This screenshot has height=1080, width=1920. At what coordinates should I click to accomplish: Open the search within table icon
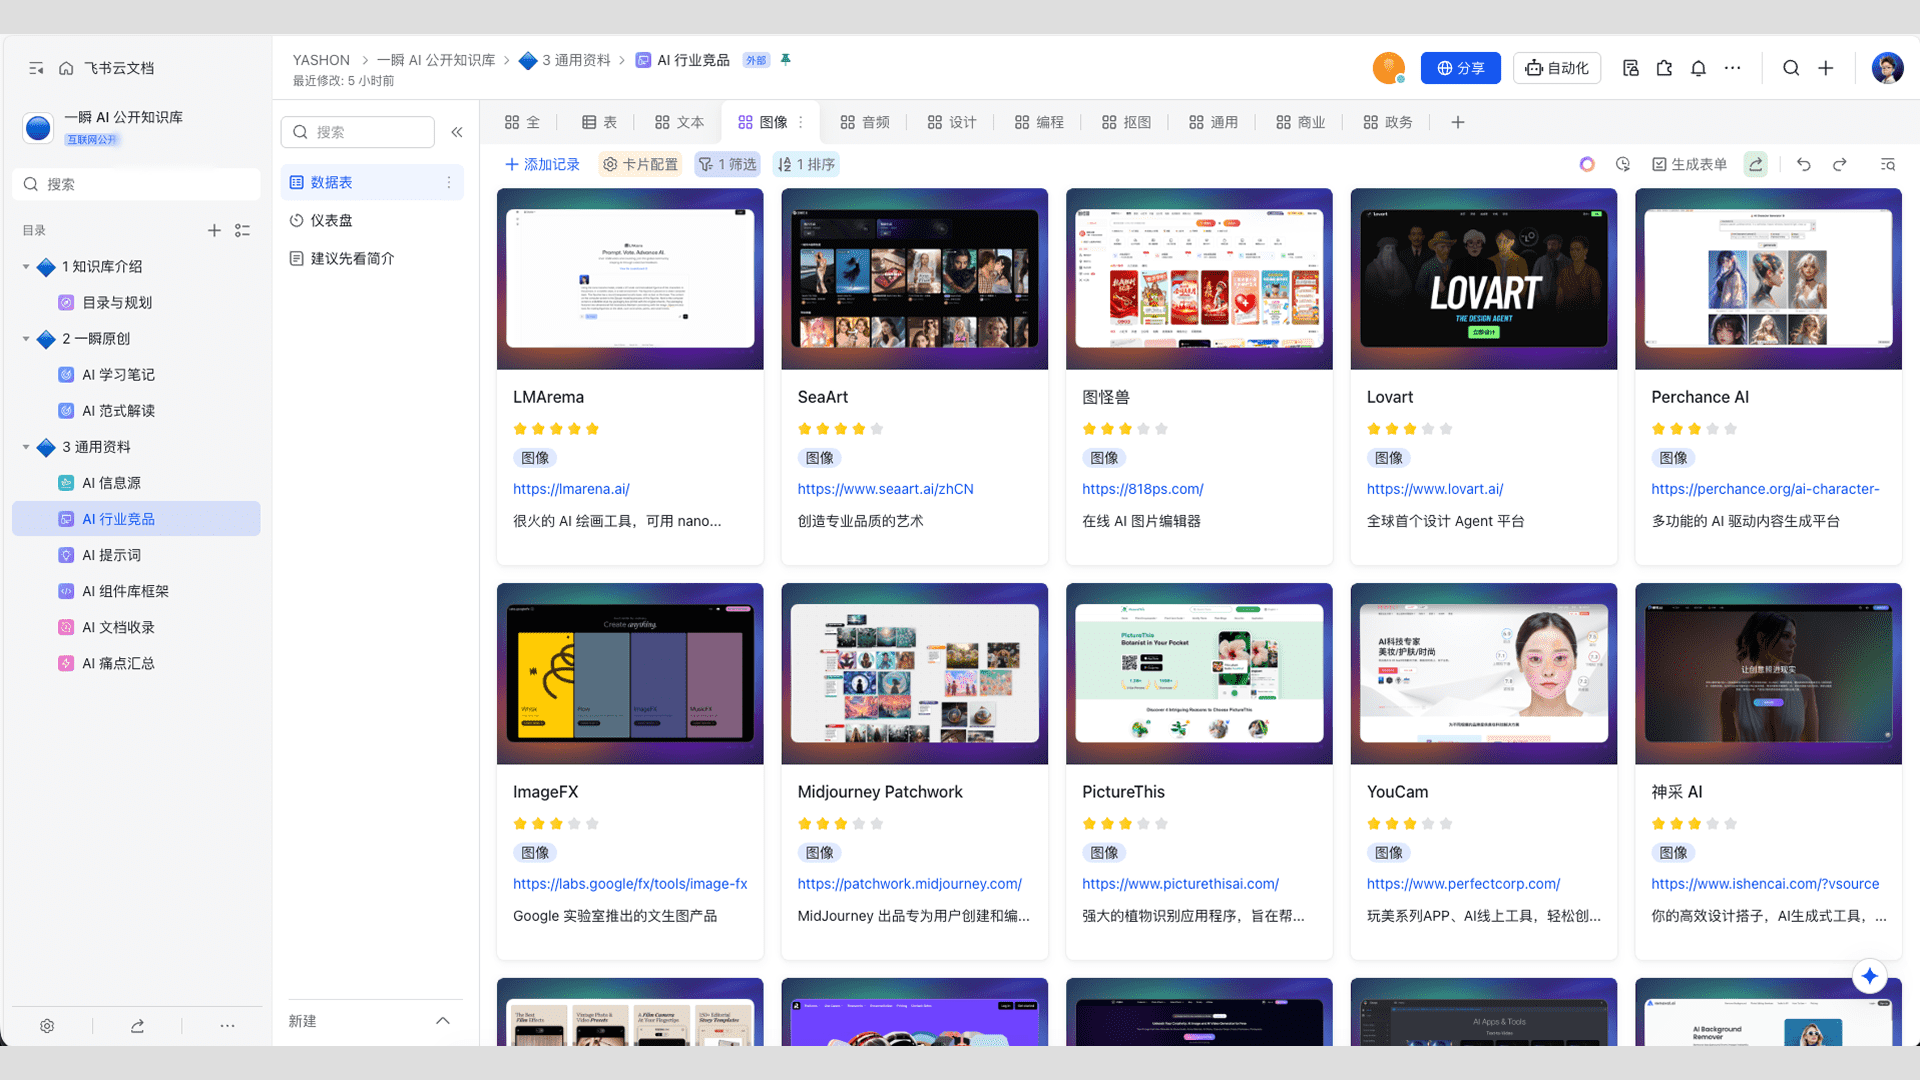(x=1888, y=164)
